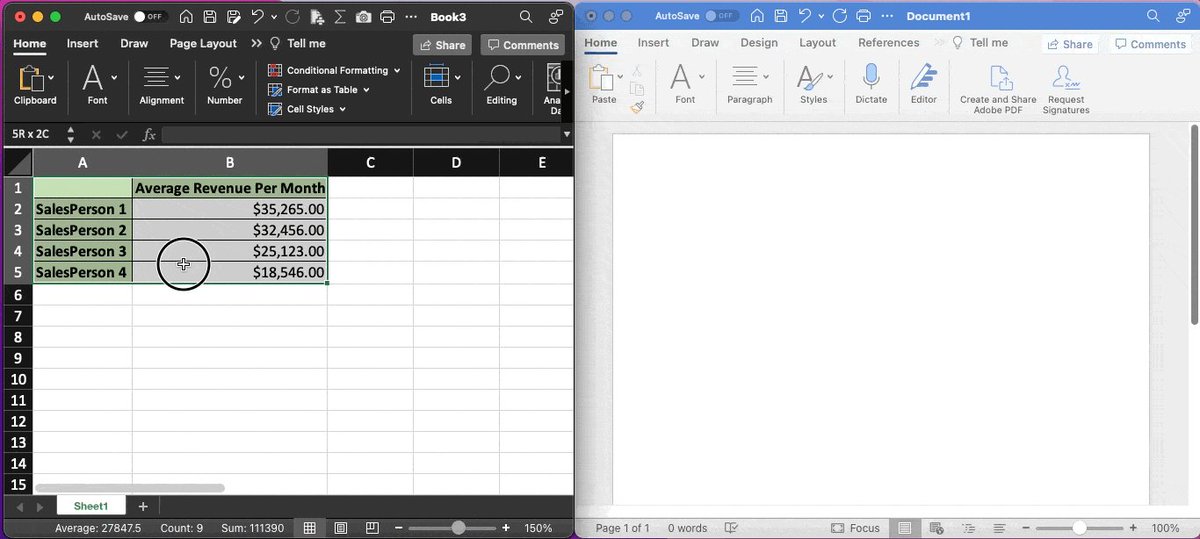Click Tell me in Word ribbon

tap(979, 43)
